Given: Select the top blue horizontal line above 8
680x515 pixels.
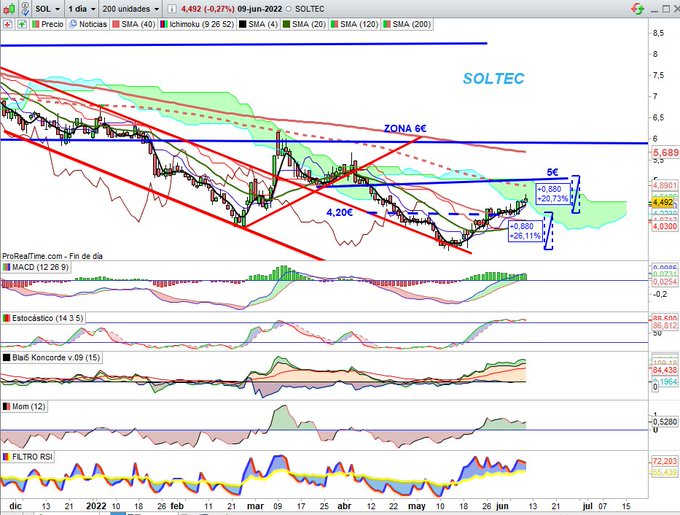Looking at the screenshot, I should click(x=244, y=44).
